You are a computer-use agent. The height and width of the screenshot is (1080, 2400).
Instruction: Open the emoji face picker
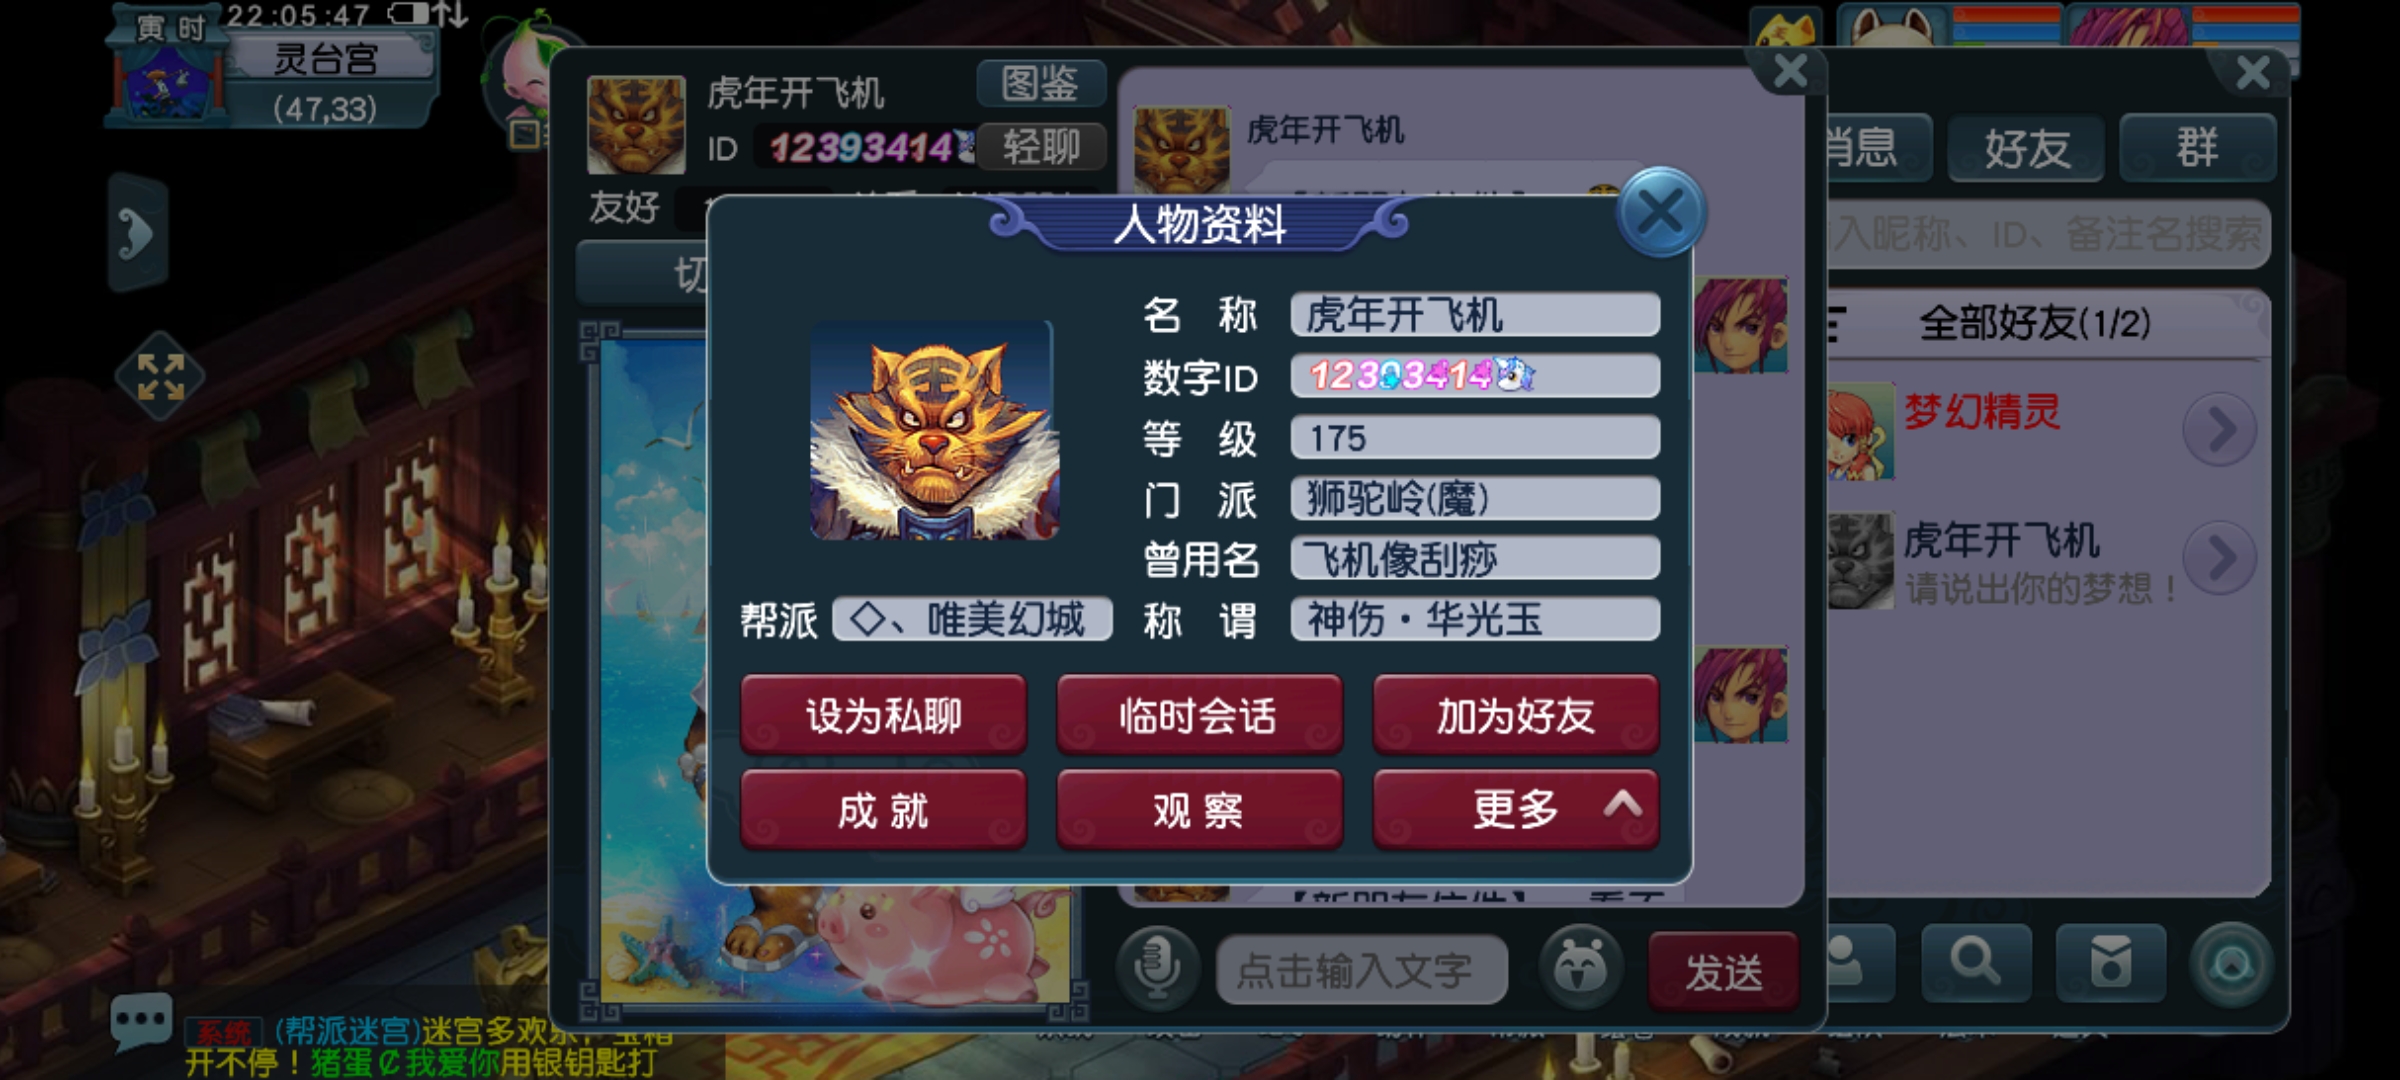click(1580, 967)
